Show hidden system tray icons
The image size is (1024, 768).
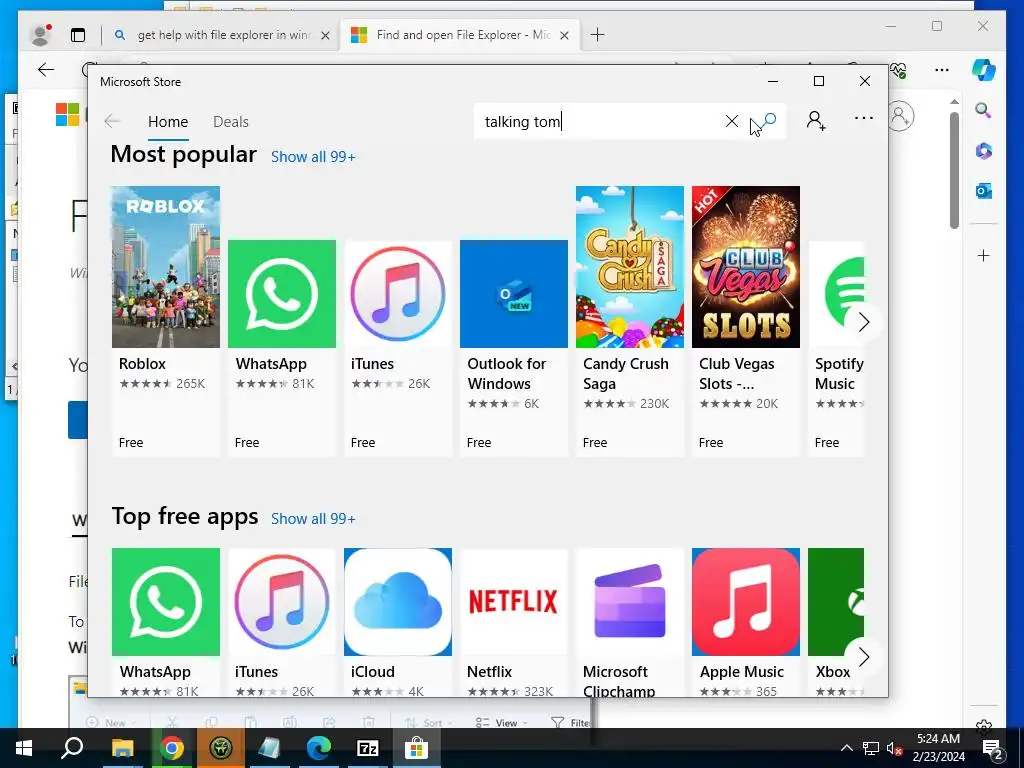tap(846, 748)
